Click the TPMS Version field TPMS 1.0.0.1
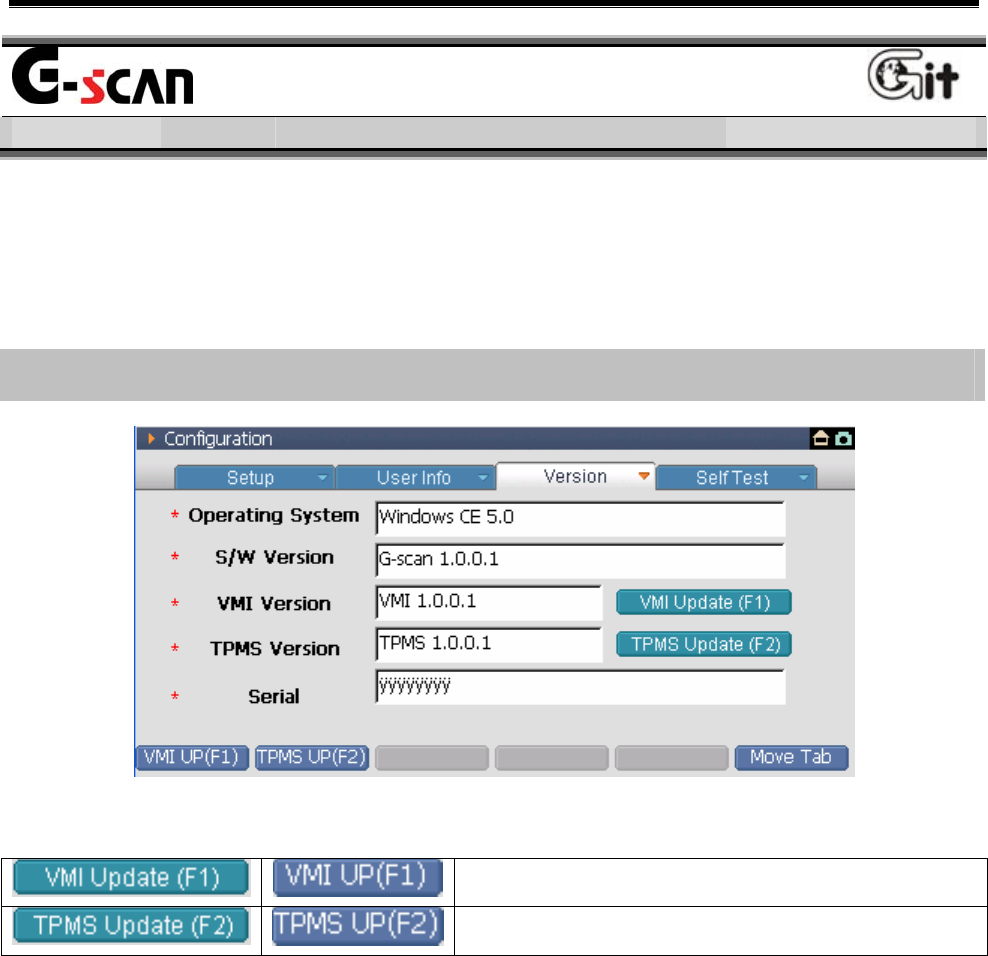988x956 pixels. pyautogui.click(x=489, y=645)
